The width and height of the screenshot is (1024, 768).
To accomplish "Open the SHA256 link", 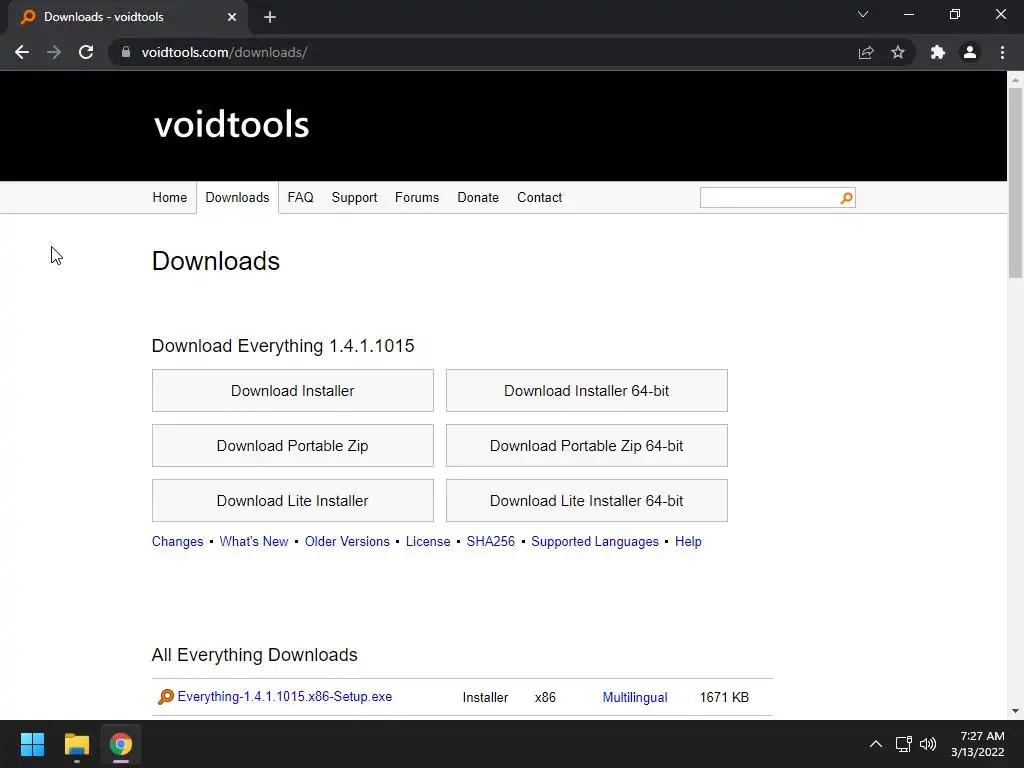I will click(490, 541).
